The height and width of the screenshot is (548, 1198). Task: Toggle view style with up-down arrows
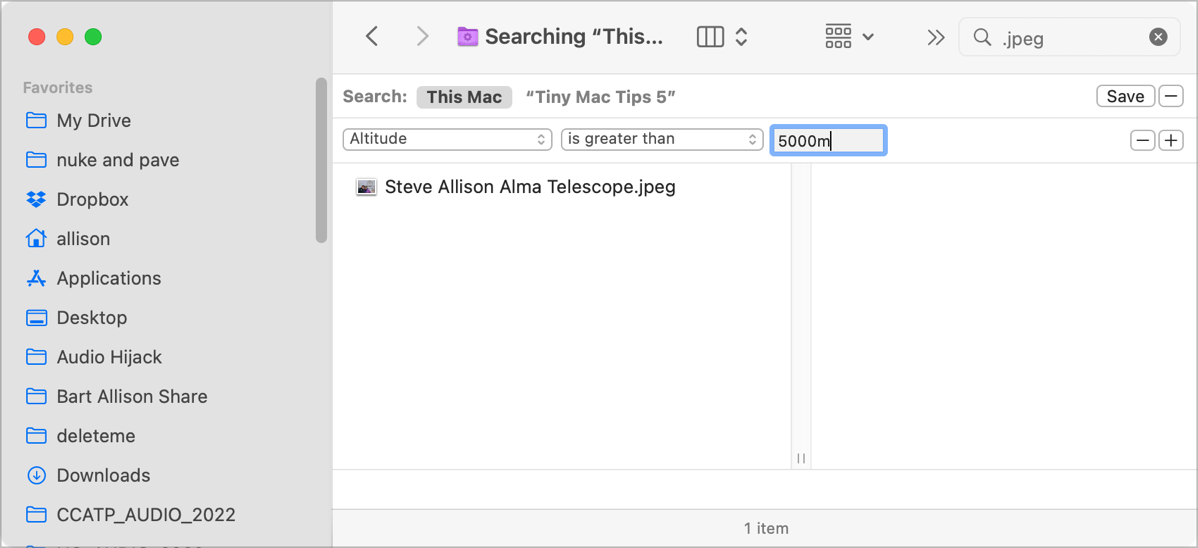coord(741,37)
